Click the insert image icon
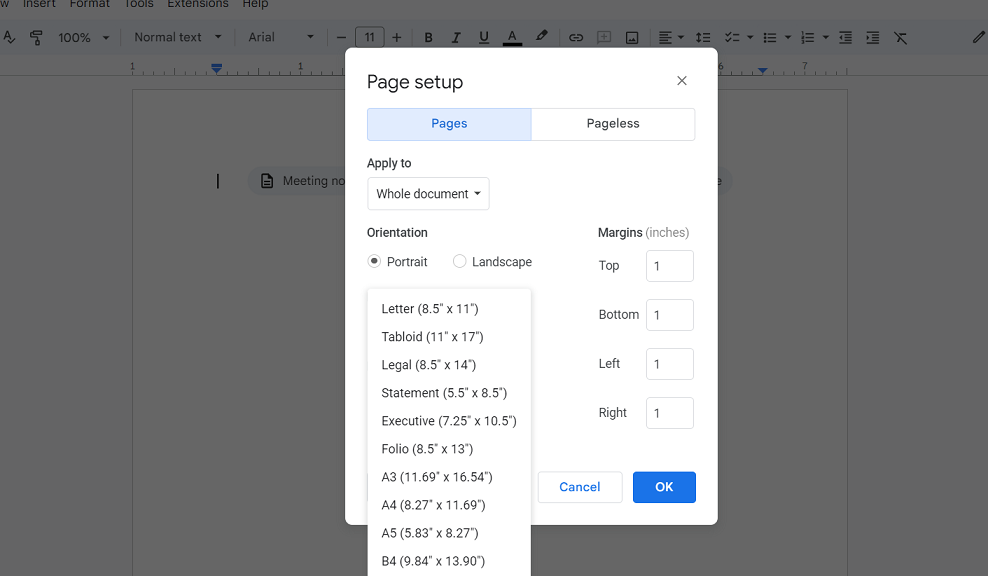Viewport: 988px width, 576px height. tap(632, 38)
